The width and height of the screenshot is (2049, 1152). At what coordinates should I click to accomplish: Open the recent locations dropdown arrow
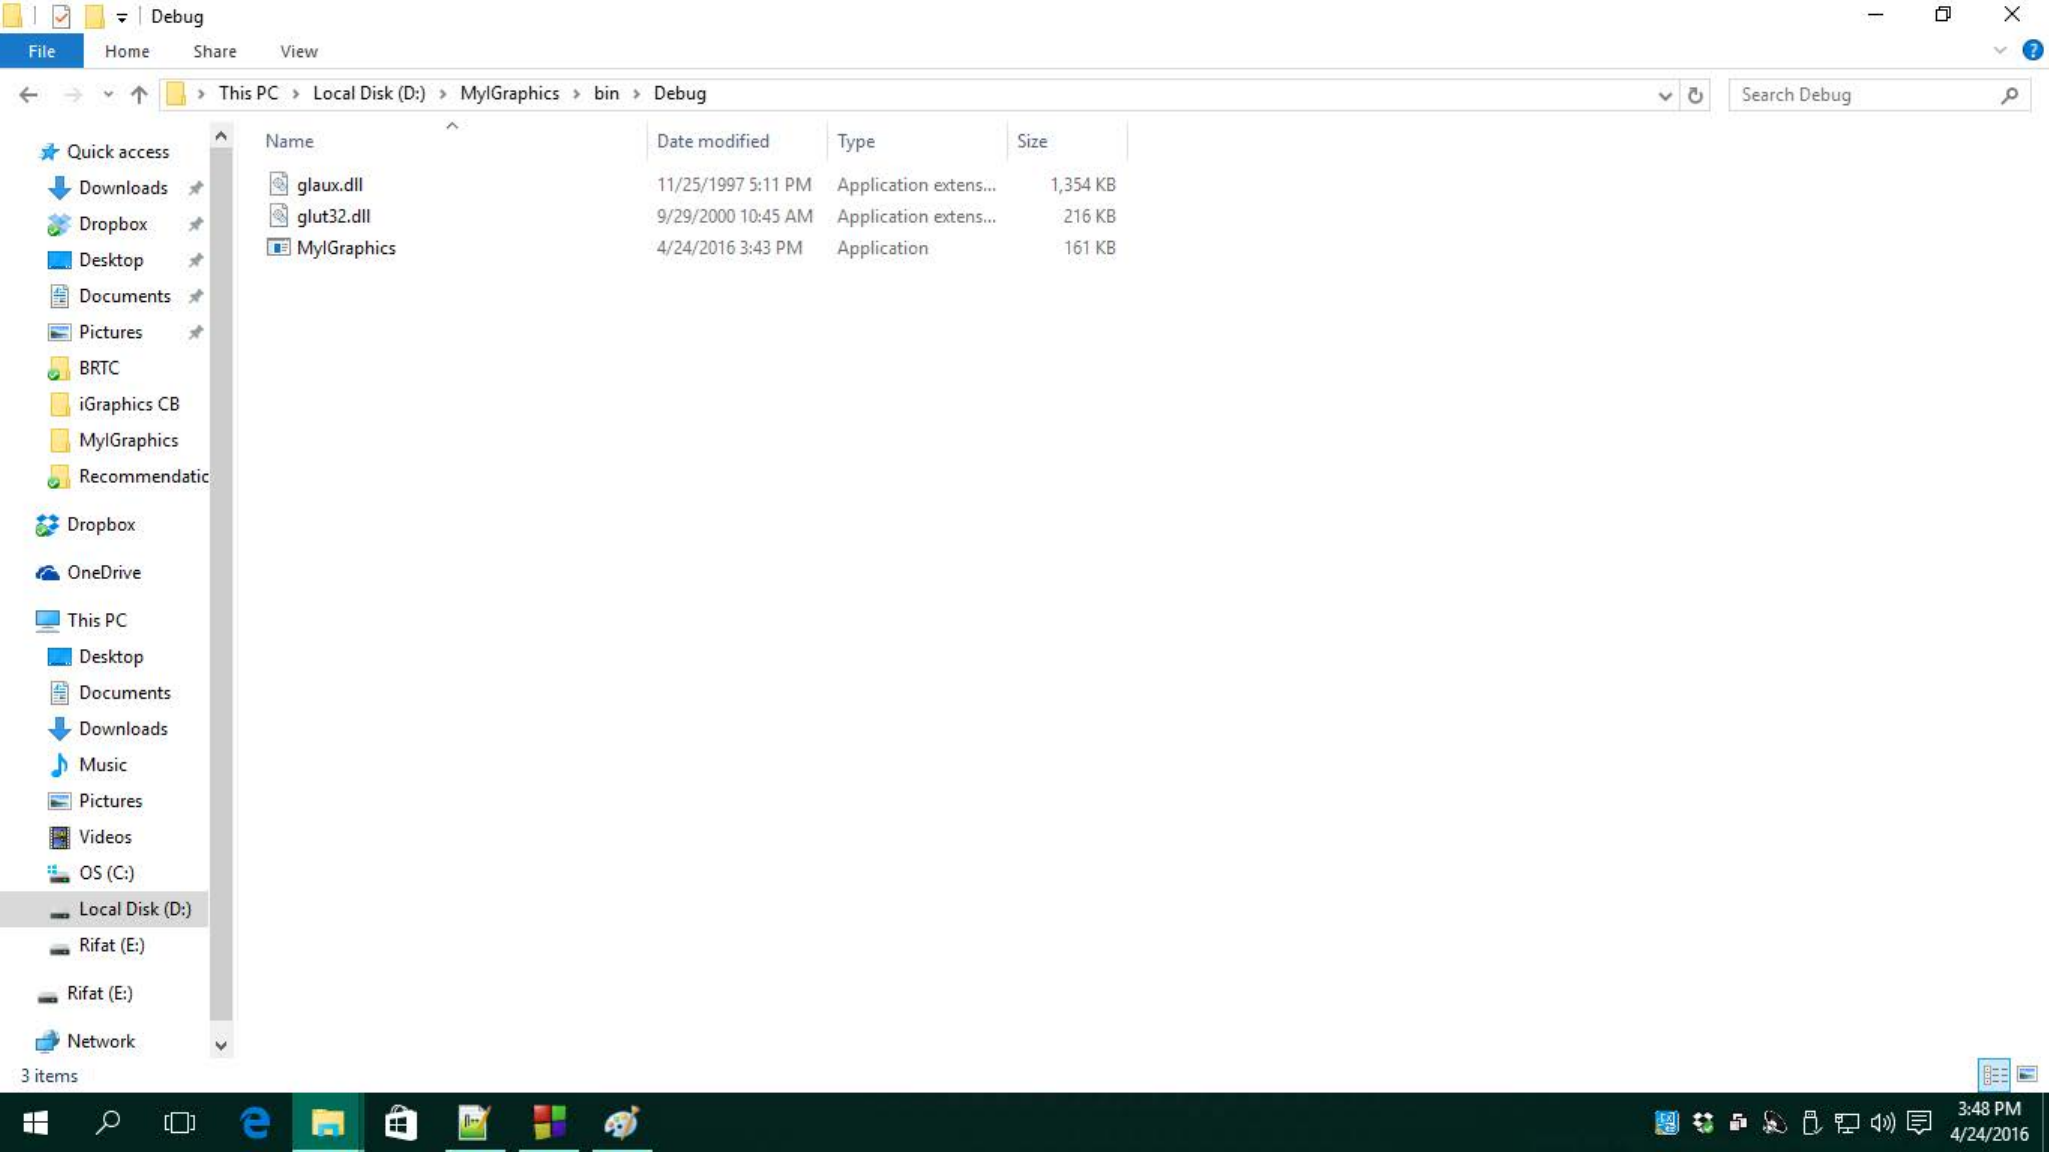coord(107,94)
